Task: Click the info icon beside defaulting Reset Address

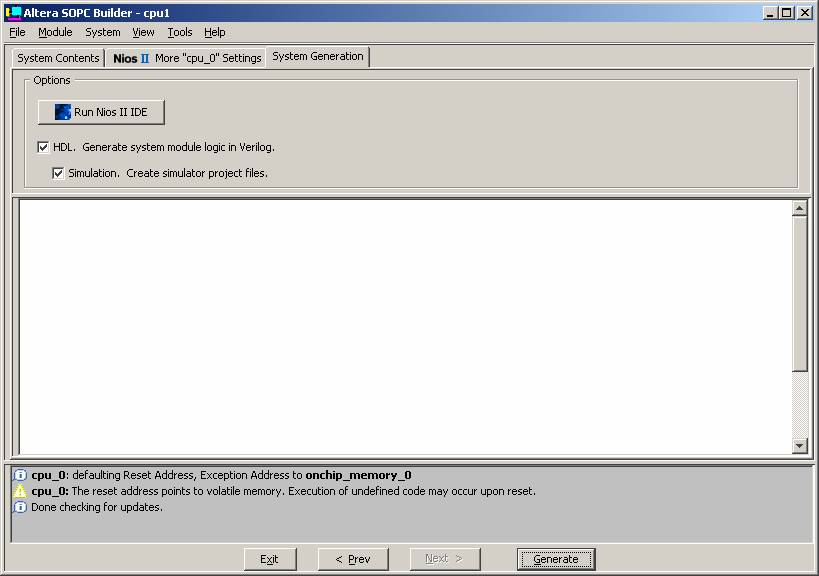Action: (x=20, y=475)
